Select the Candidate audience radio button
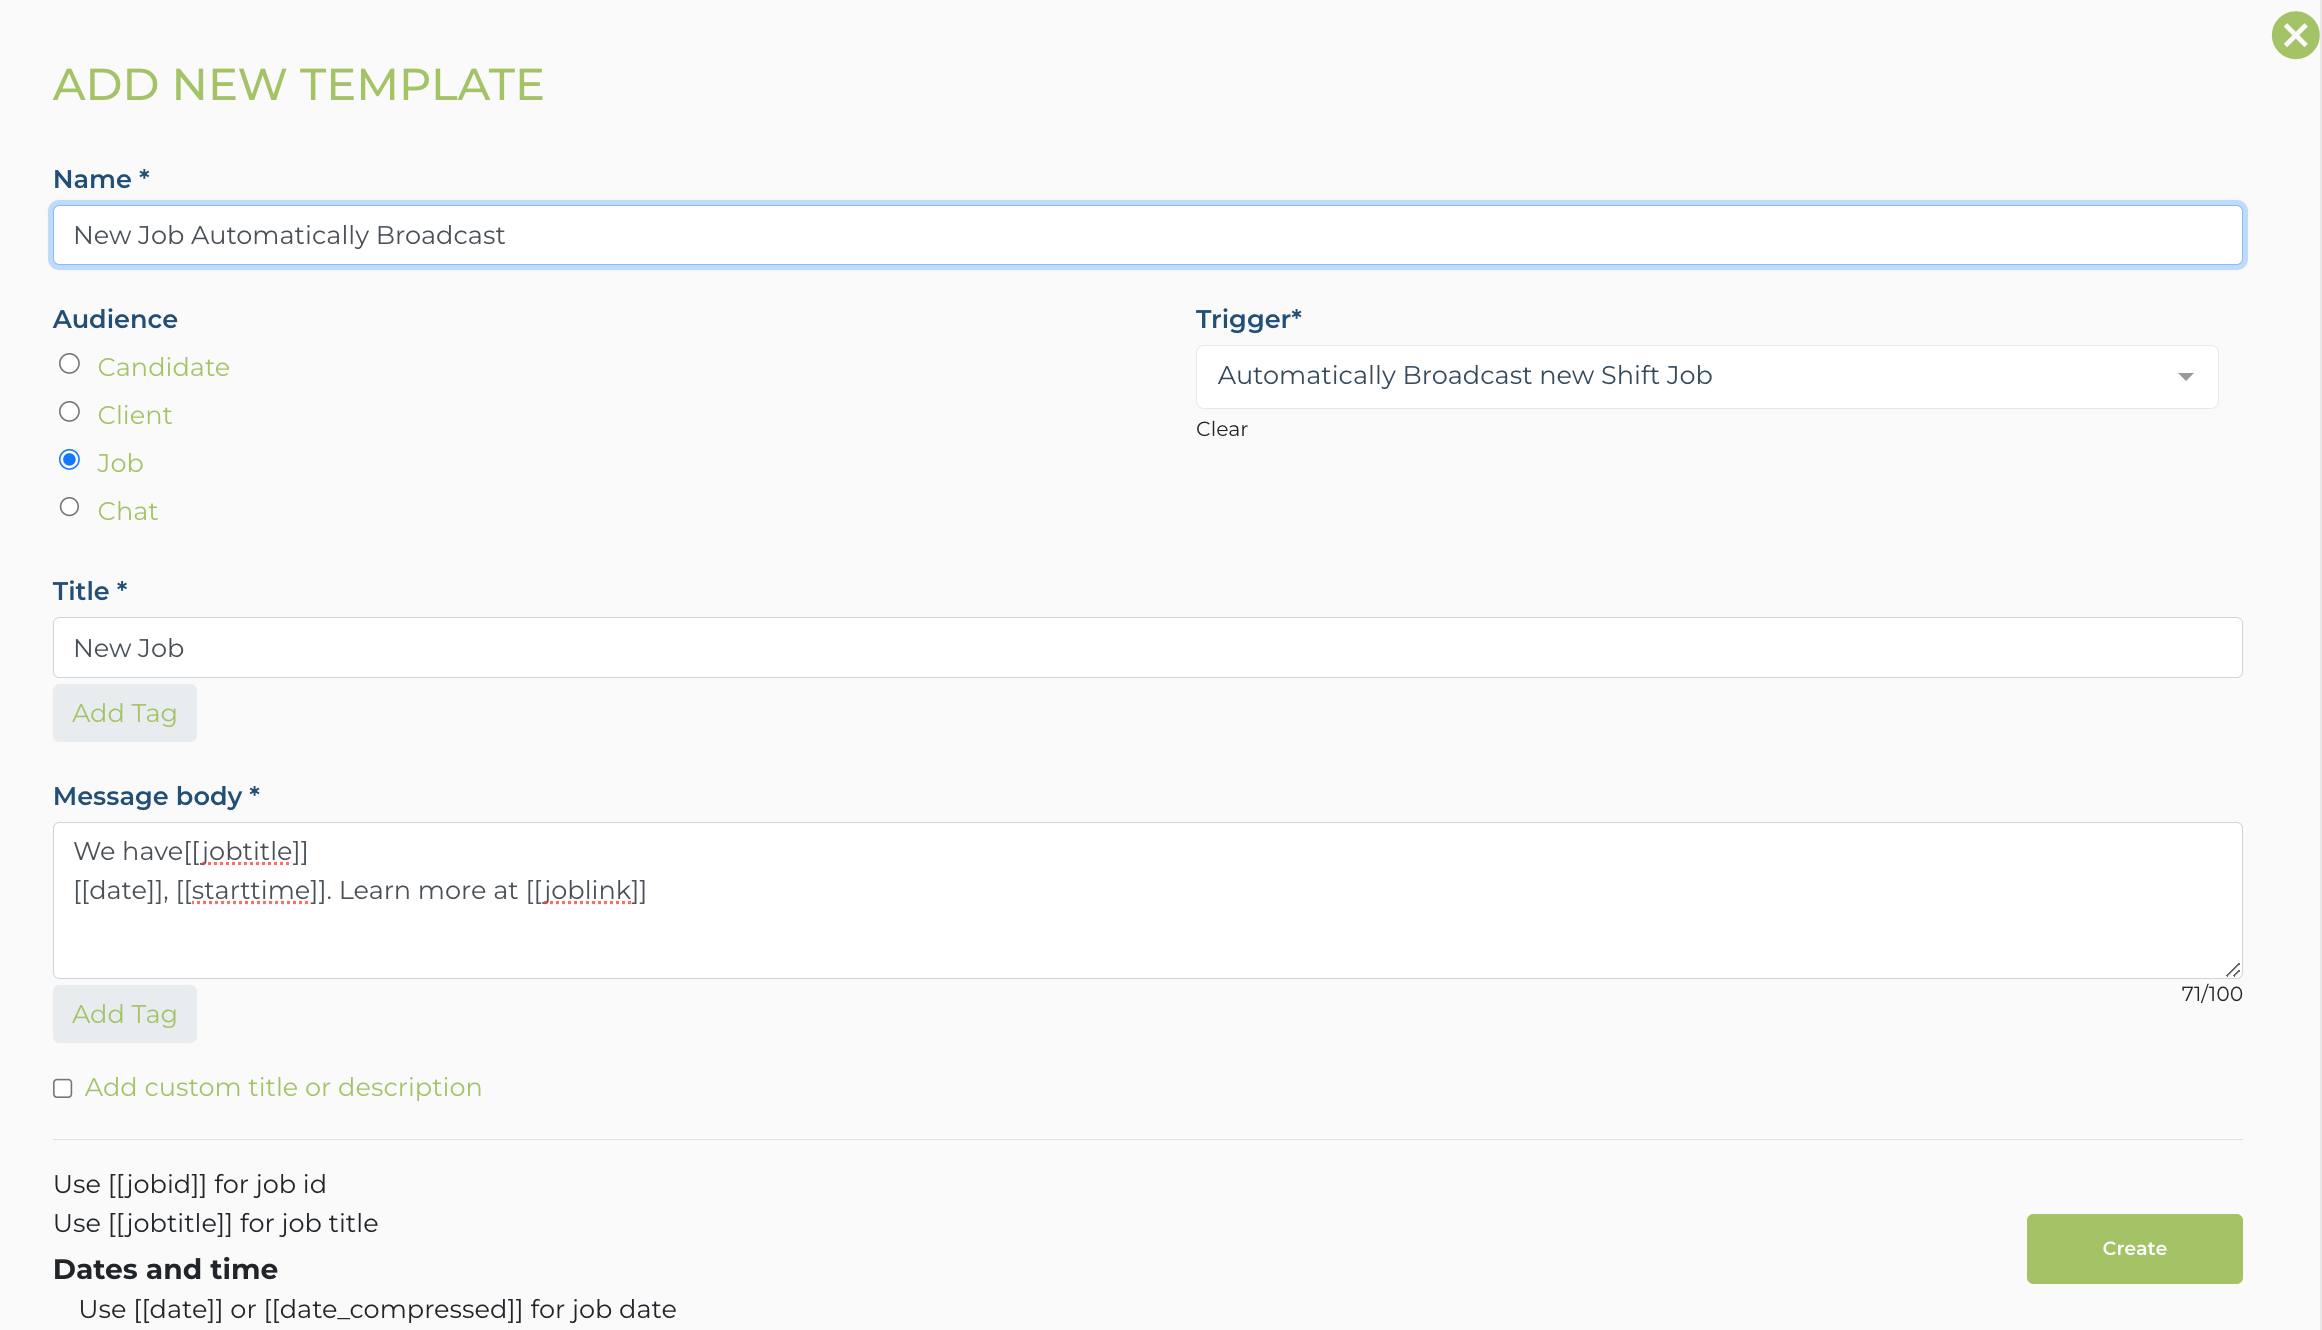This screenshot has width=2322, height=1330. (x=69, y=364)
